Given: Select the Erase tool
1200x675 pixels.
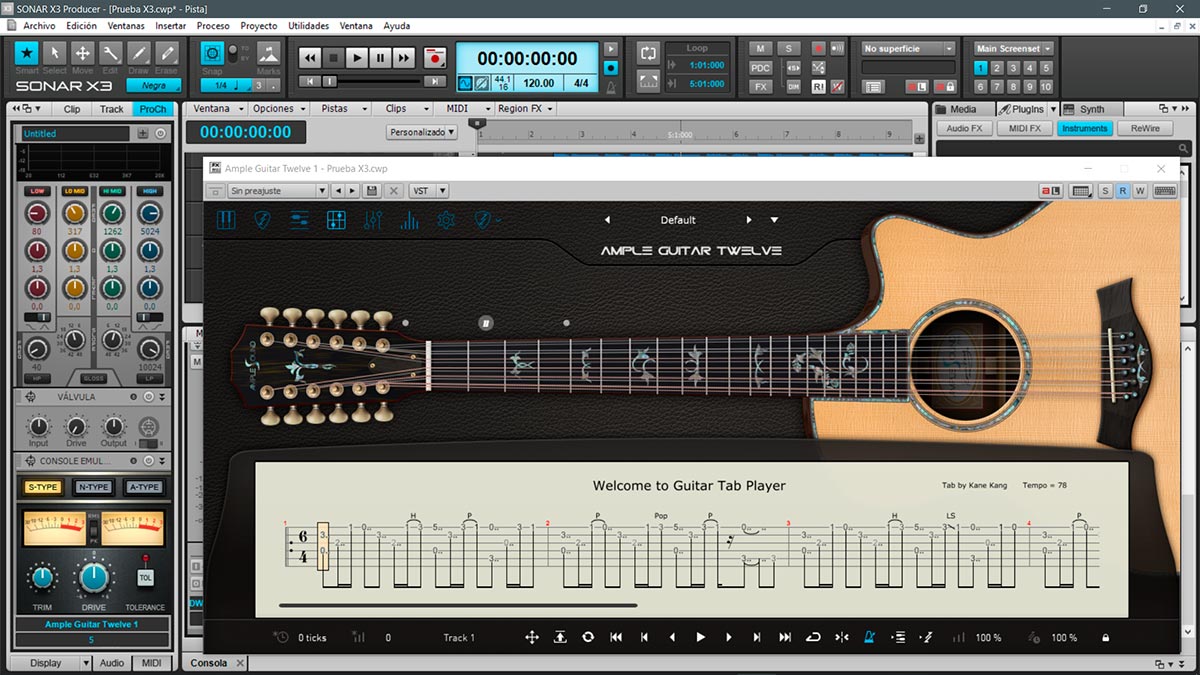Looking at the screenshot, I should coord(167,53).
